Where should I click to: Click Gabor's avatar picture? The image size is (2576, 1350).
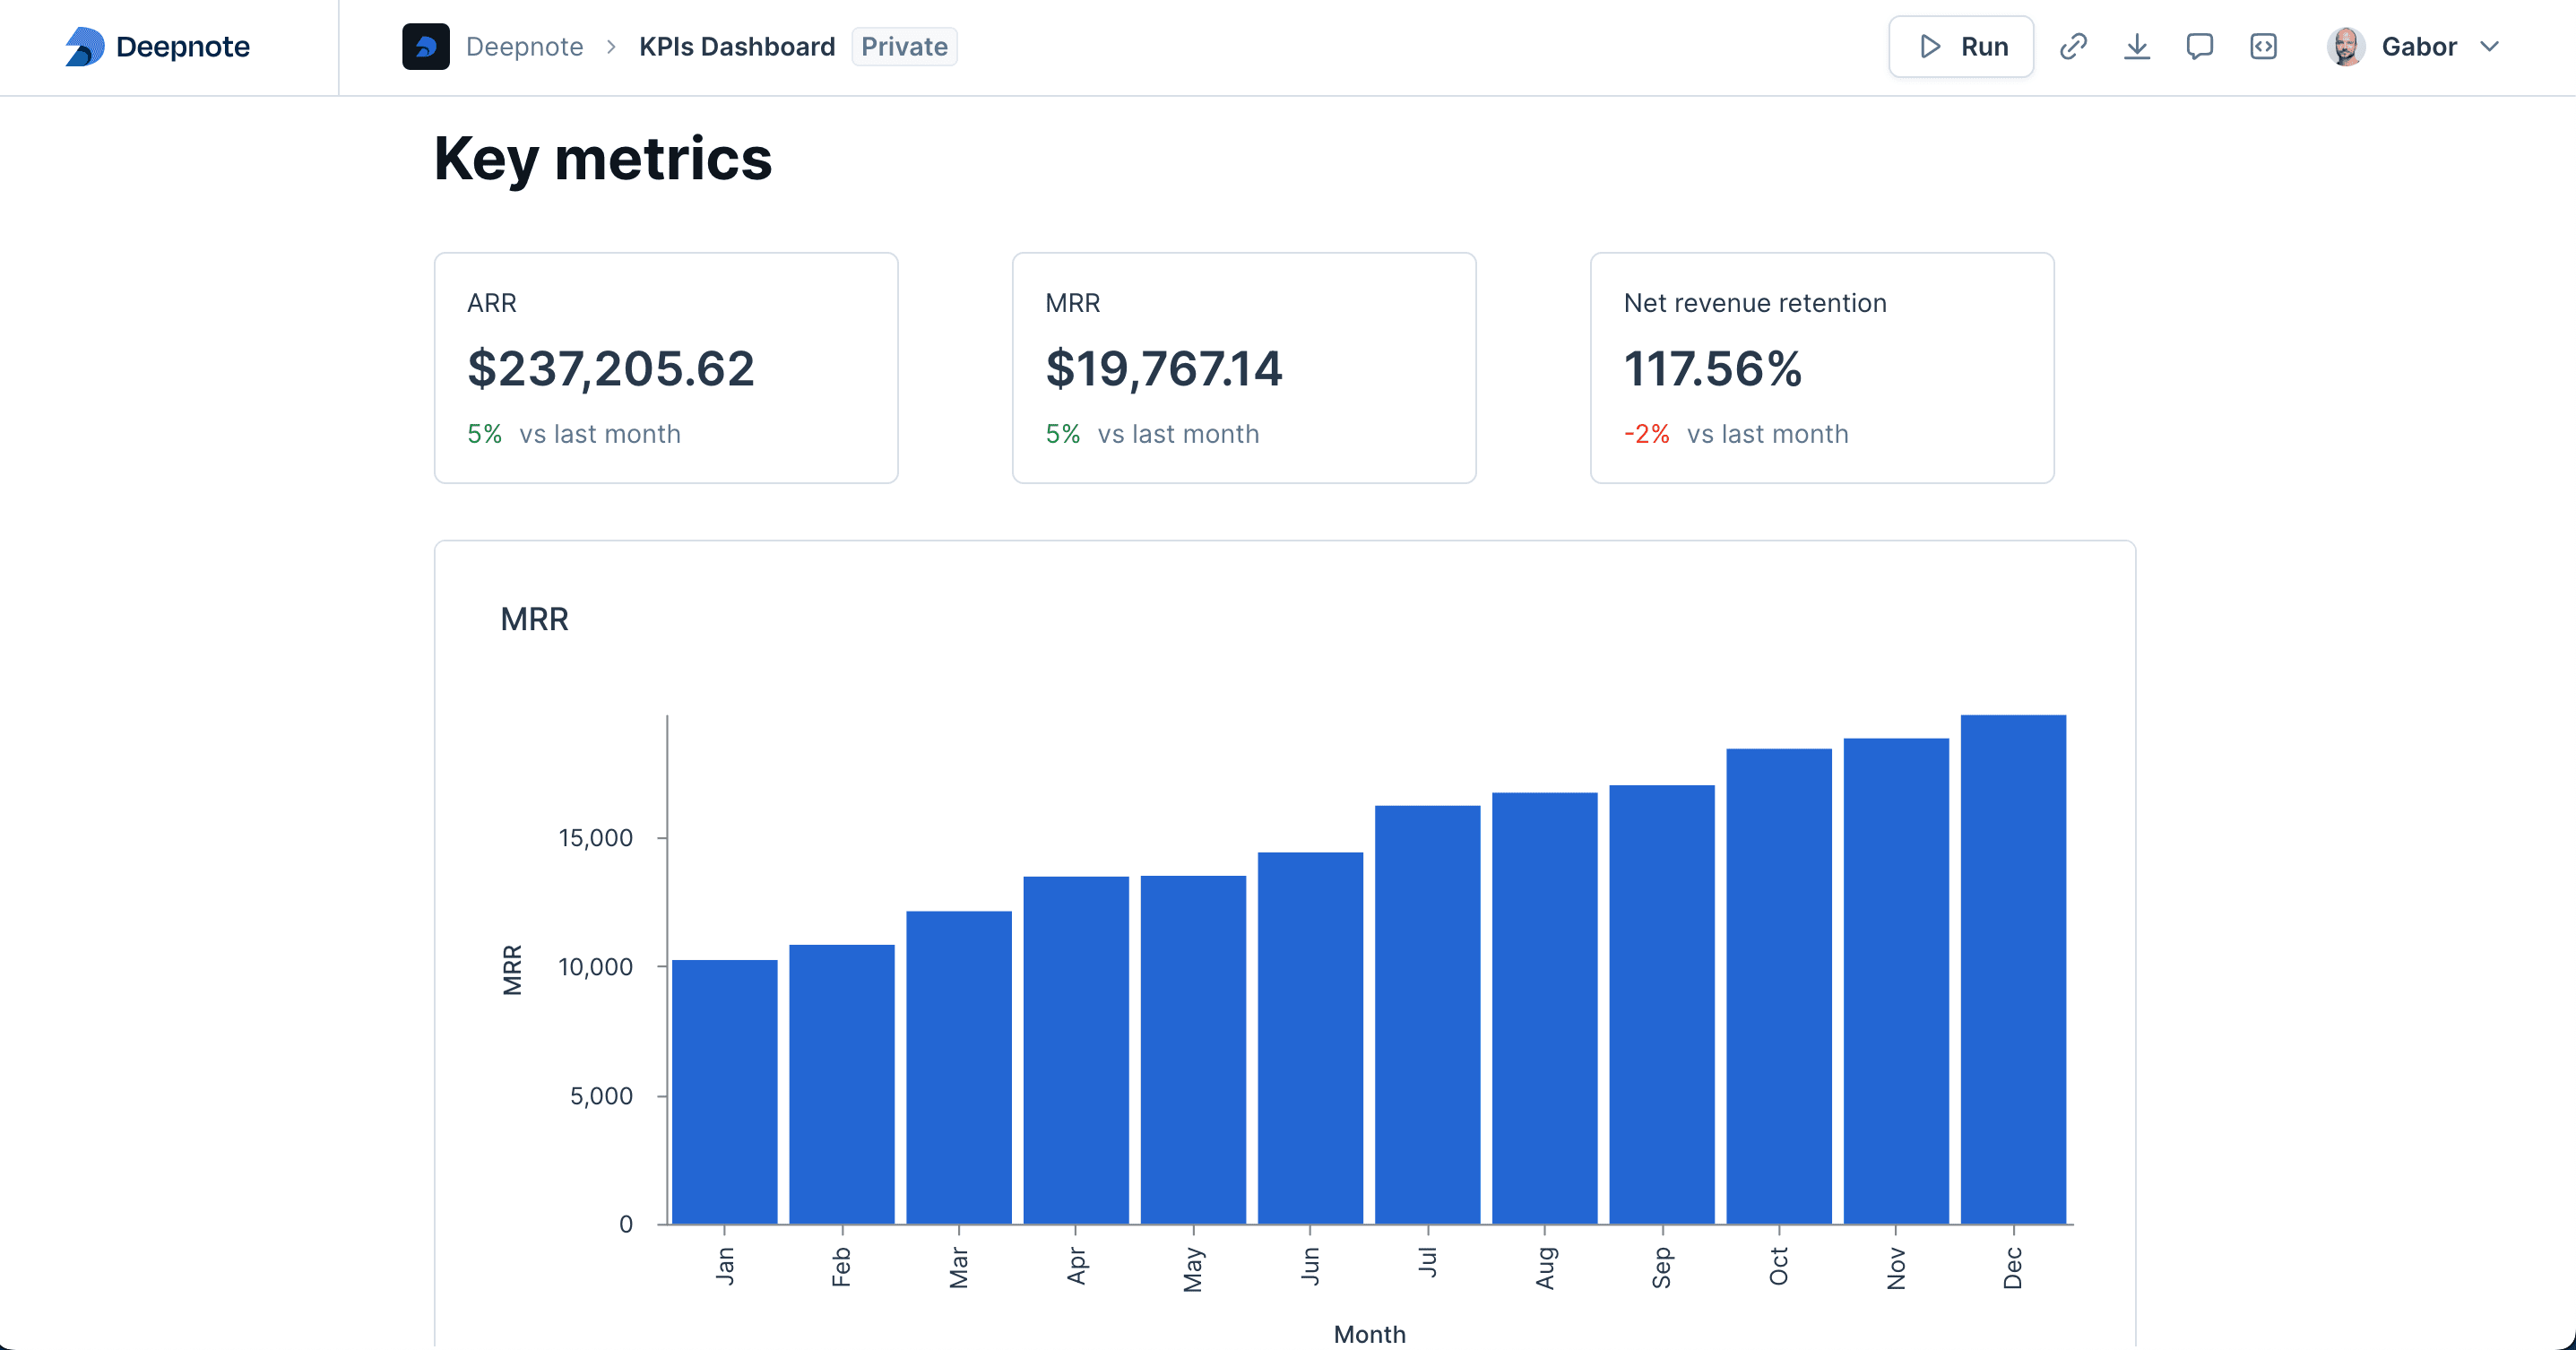2345,47
